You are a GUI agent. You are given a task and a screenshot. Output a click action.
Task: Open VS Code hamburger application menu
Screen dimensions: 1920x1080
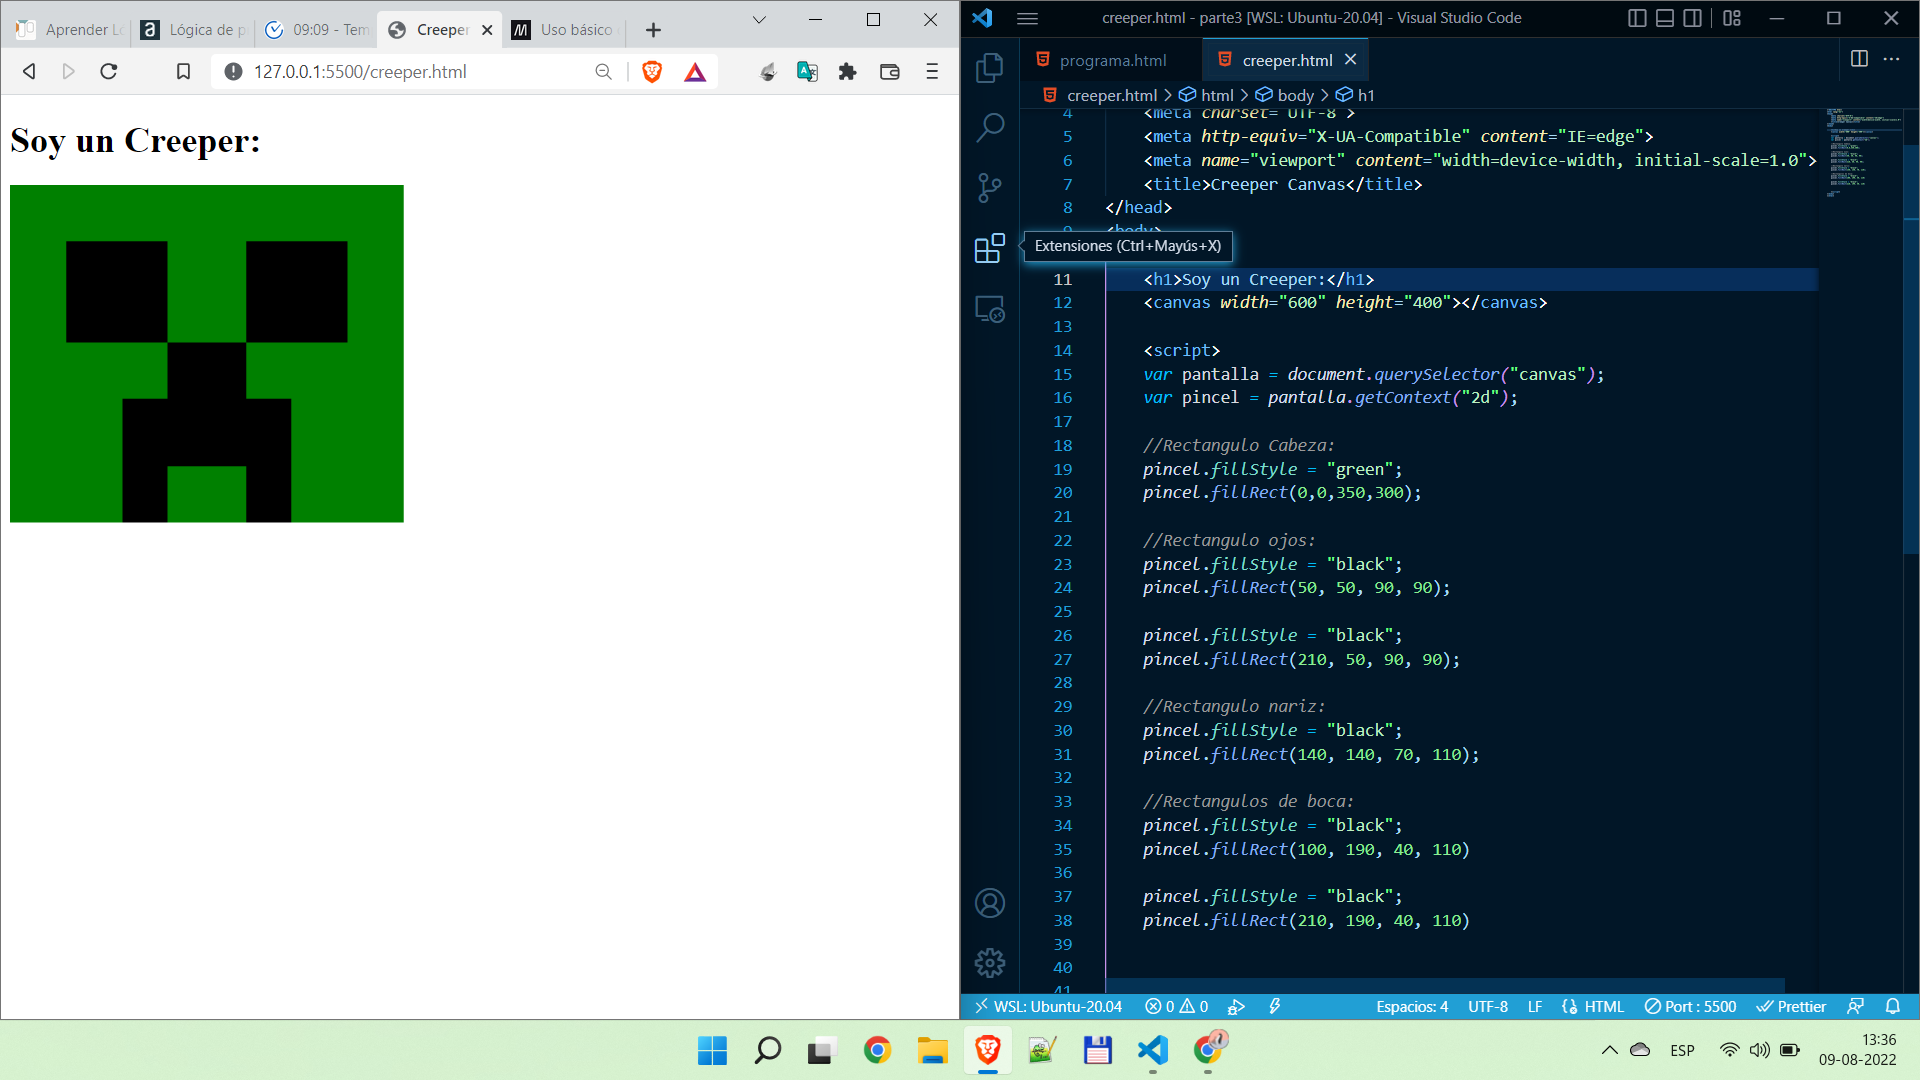click(x=1027, y=18)
